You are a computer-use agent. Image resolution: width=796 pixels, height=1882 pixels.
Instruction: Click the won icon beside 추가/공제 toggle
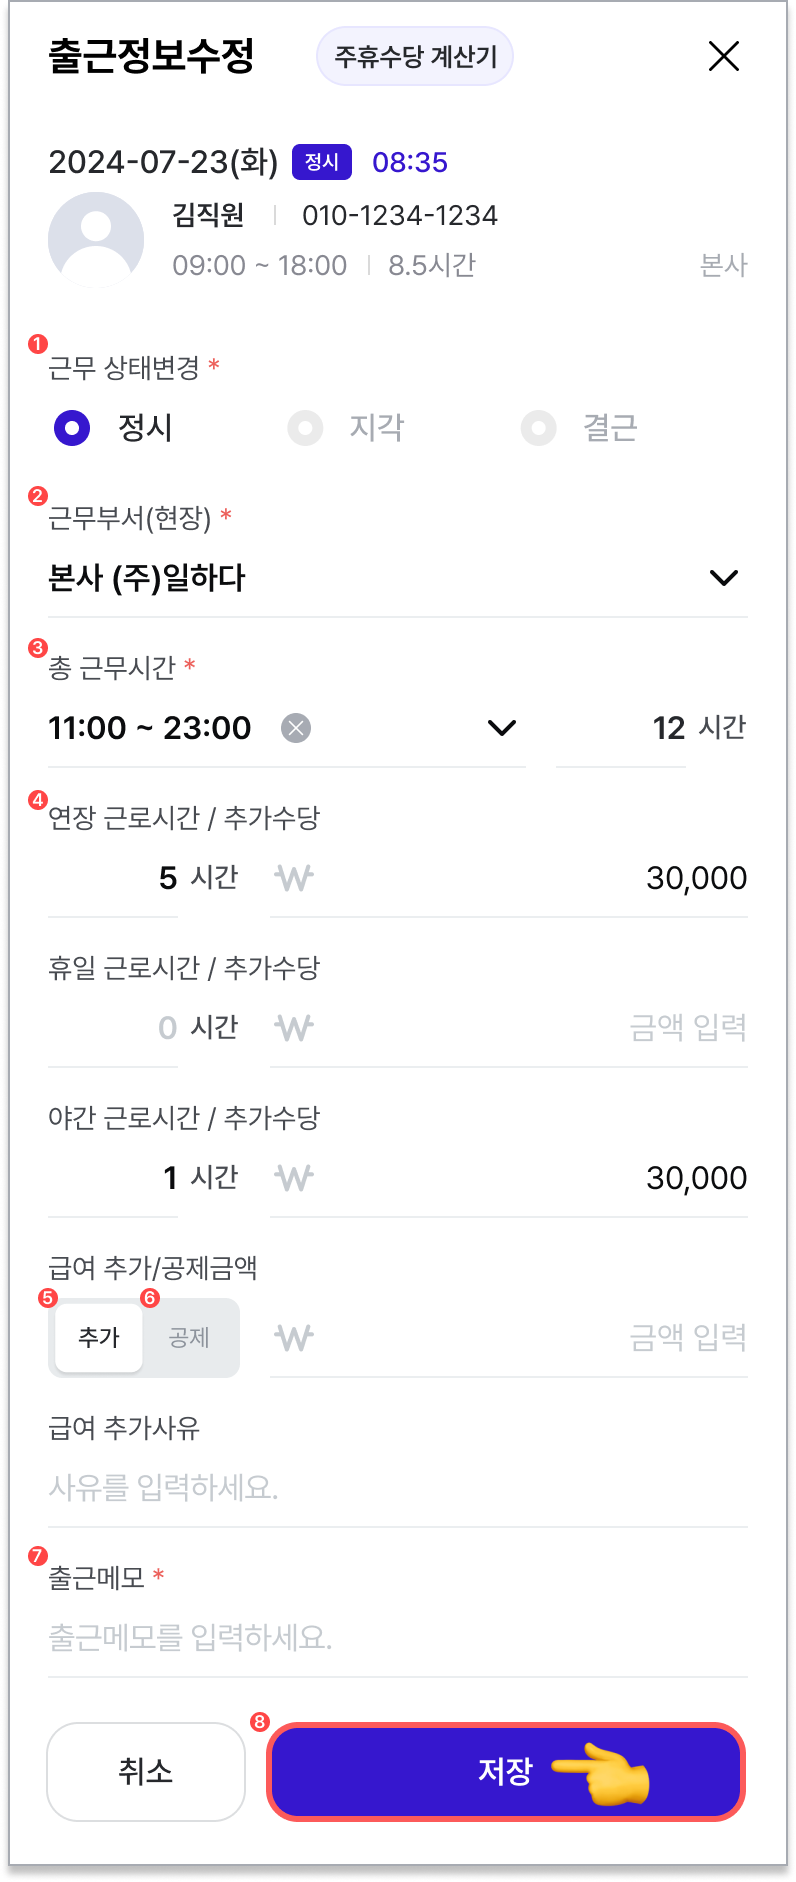pyautogui.click(x=294, y=1338)
